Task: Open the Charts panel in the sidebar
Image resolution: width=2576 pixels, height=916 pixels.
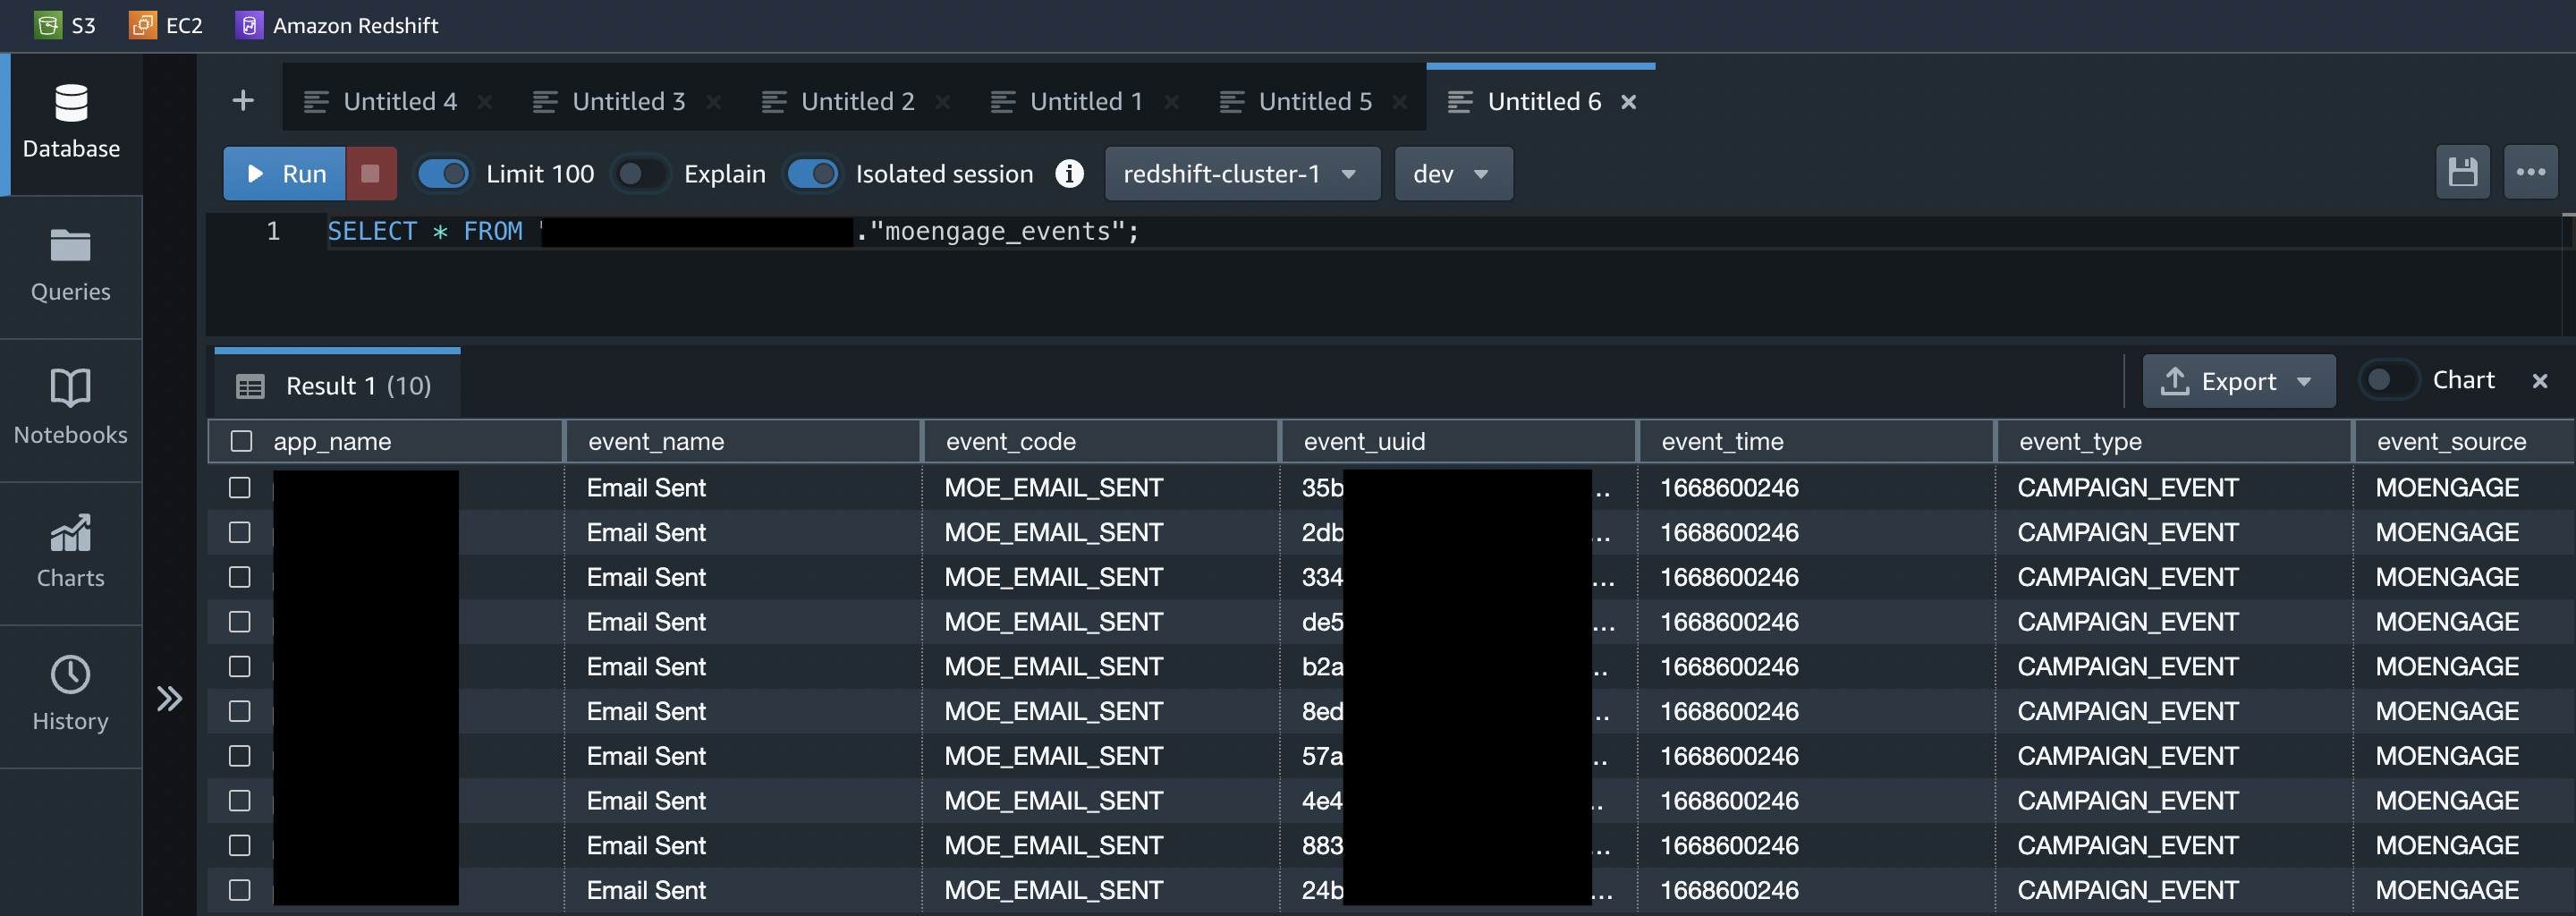Action: click(x=70, y=550)
